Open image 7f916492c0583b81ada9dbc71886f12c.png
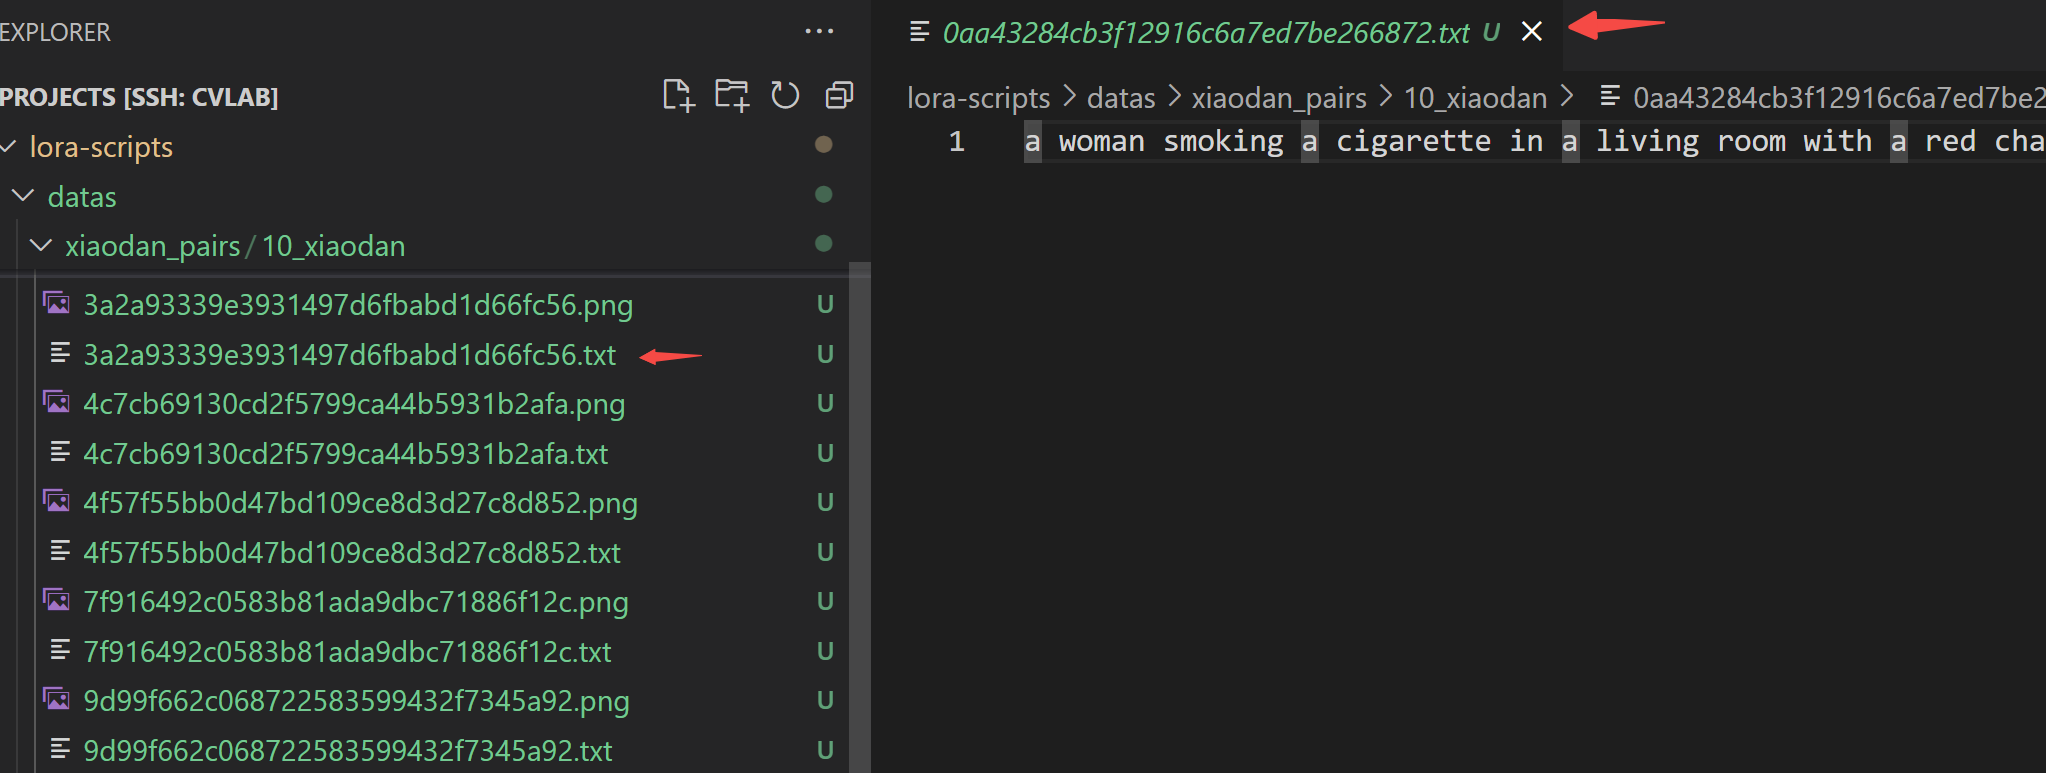The width and height of the screenshot is (2046, 773). 356,602
